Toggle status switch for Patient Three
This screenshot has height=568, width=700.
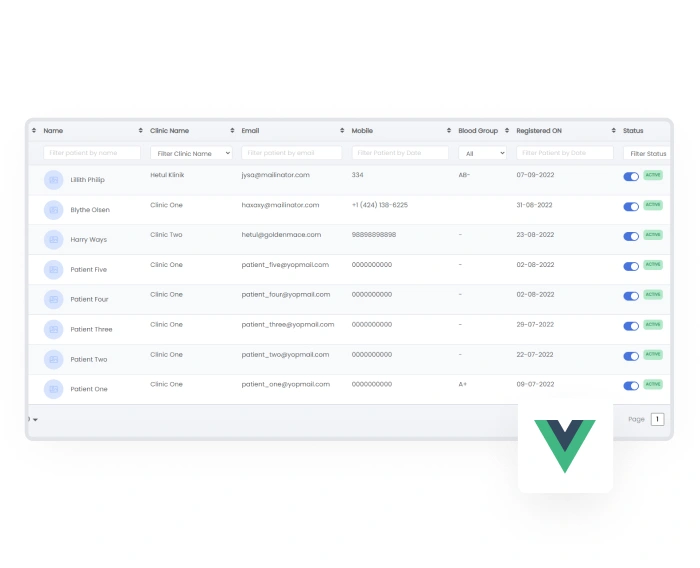(x=631, y=326)
